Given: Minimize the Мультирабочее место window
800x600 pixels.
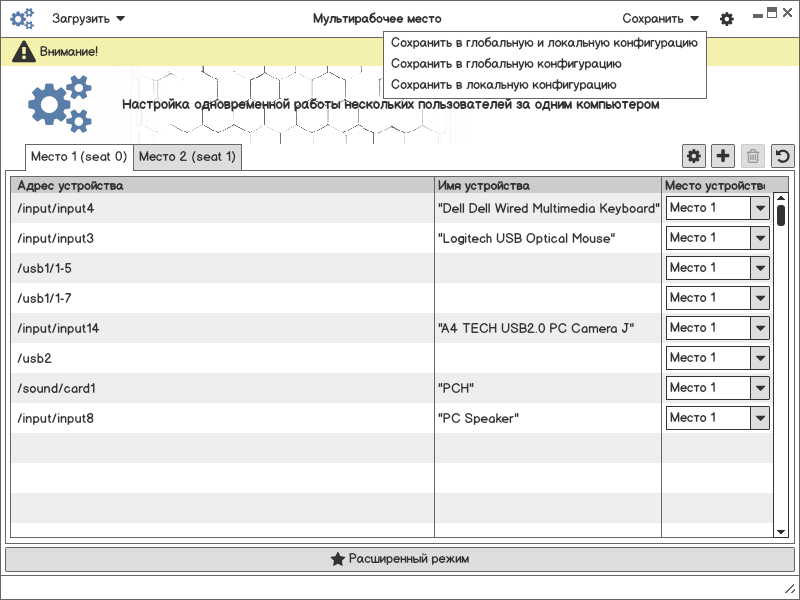Looking at the screenshot, I should (758, 16).
